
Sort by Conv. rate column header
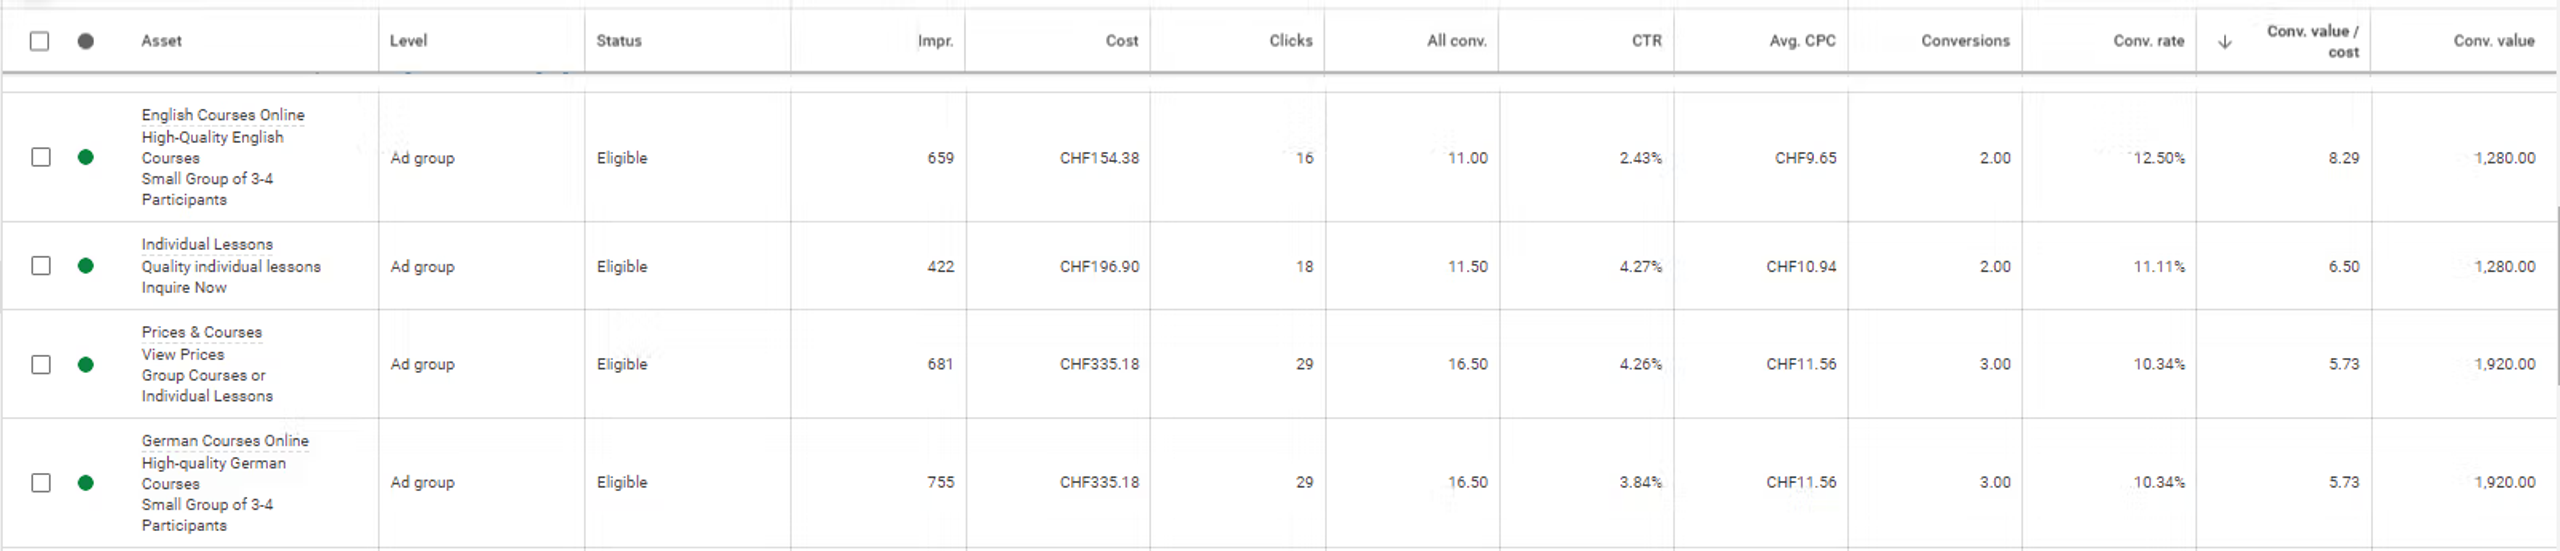click(x=2148, y=41)
